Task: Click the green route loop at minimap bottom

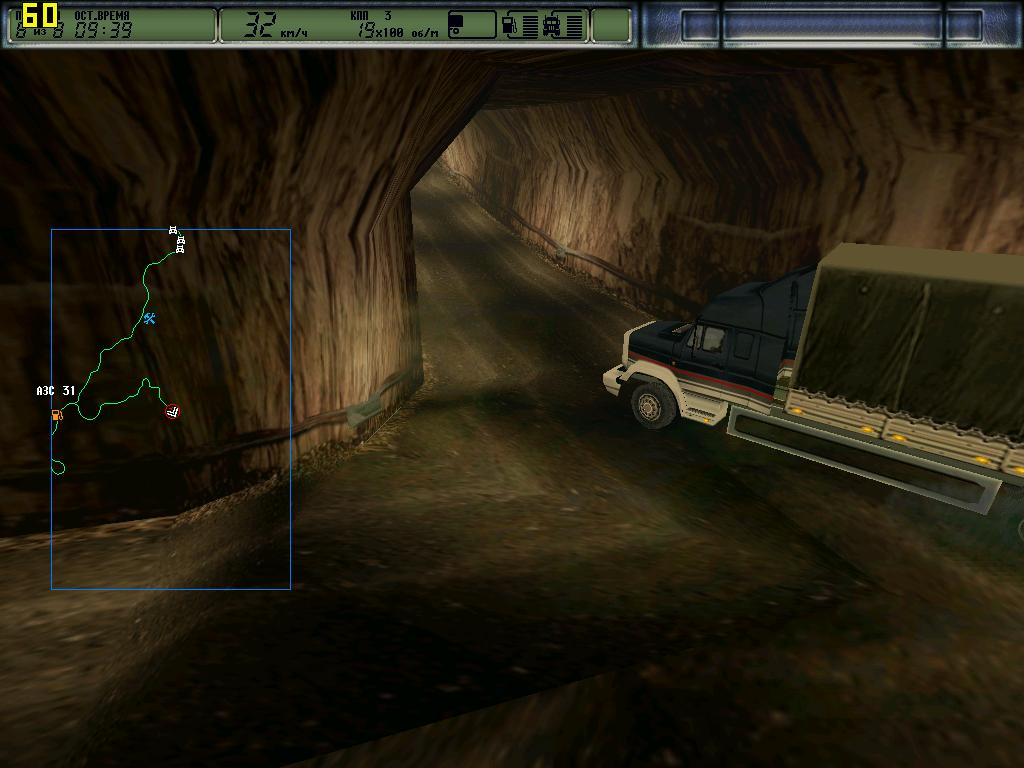Action: tap(58, 466)
